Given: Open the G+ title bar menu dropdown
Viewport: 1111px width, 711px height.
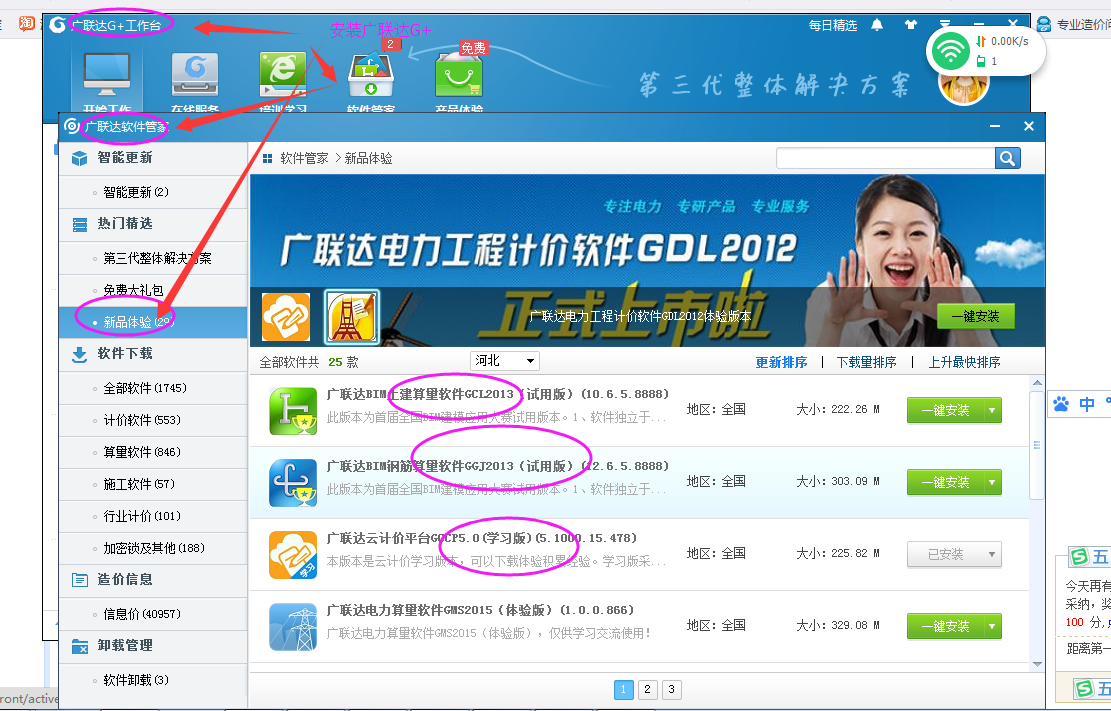Looking at the screenshot, I should click(944, 24).
